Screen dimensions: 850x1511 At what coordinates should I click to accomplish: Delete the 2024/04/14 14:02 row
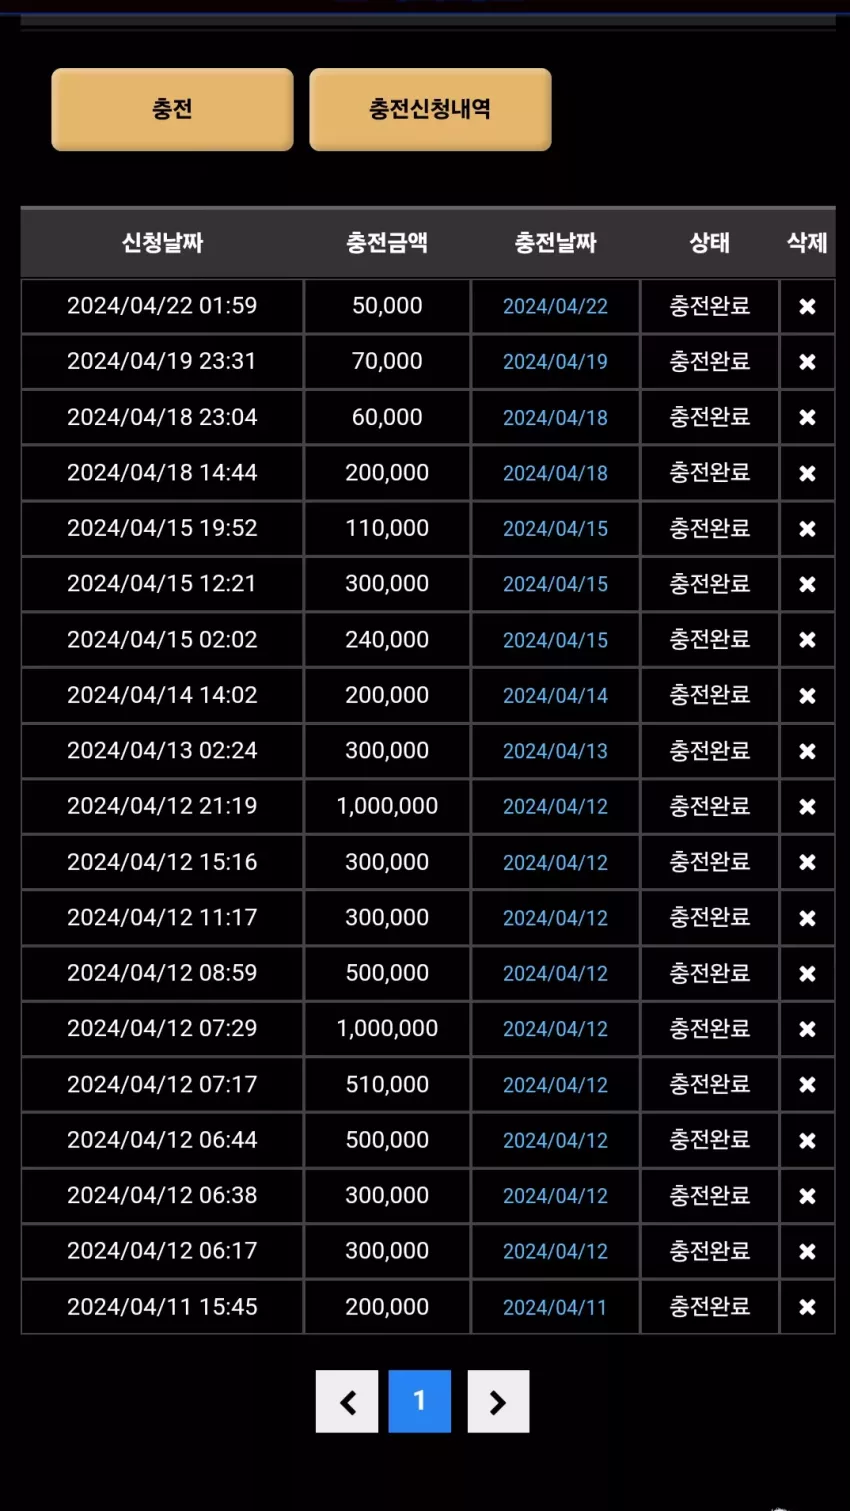(807, 696)
